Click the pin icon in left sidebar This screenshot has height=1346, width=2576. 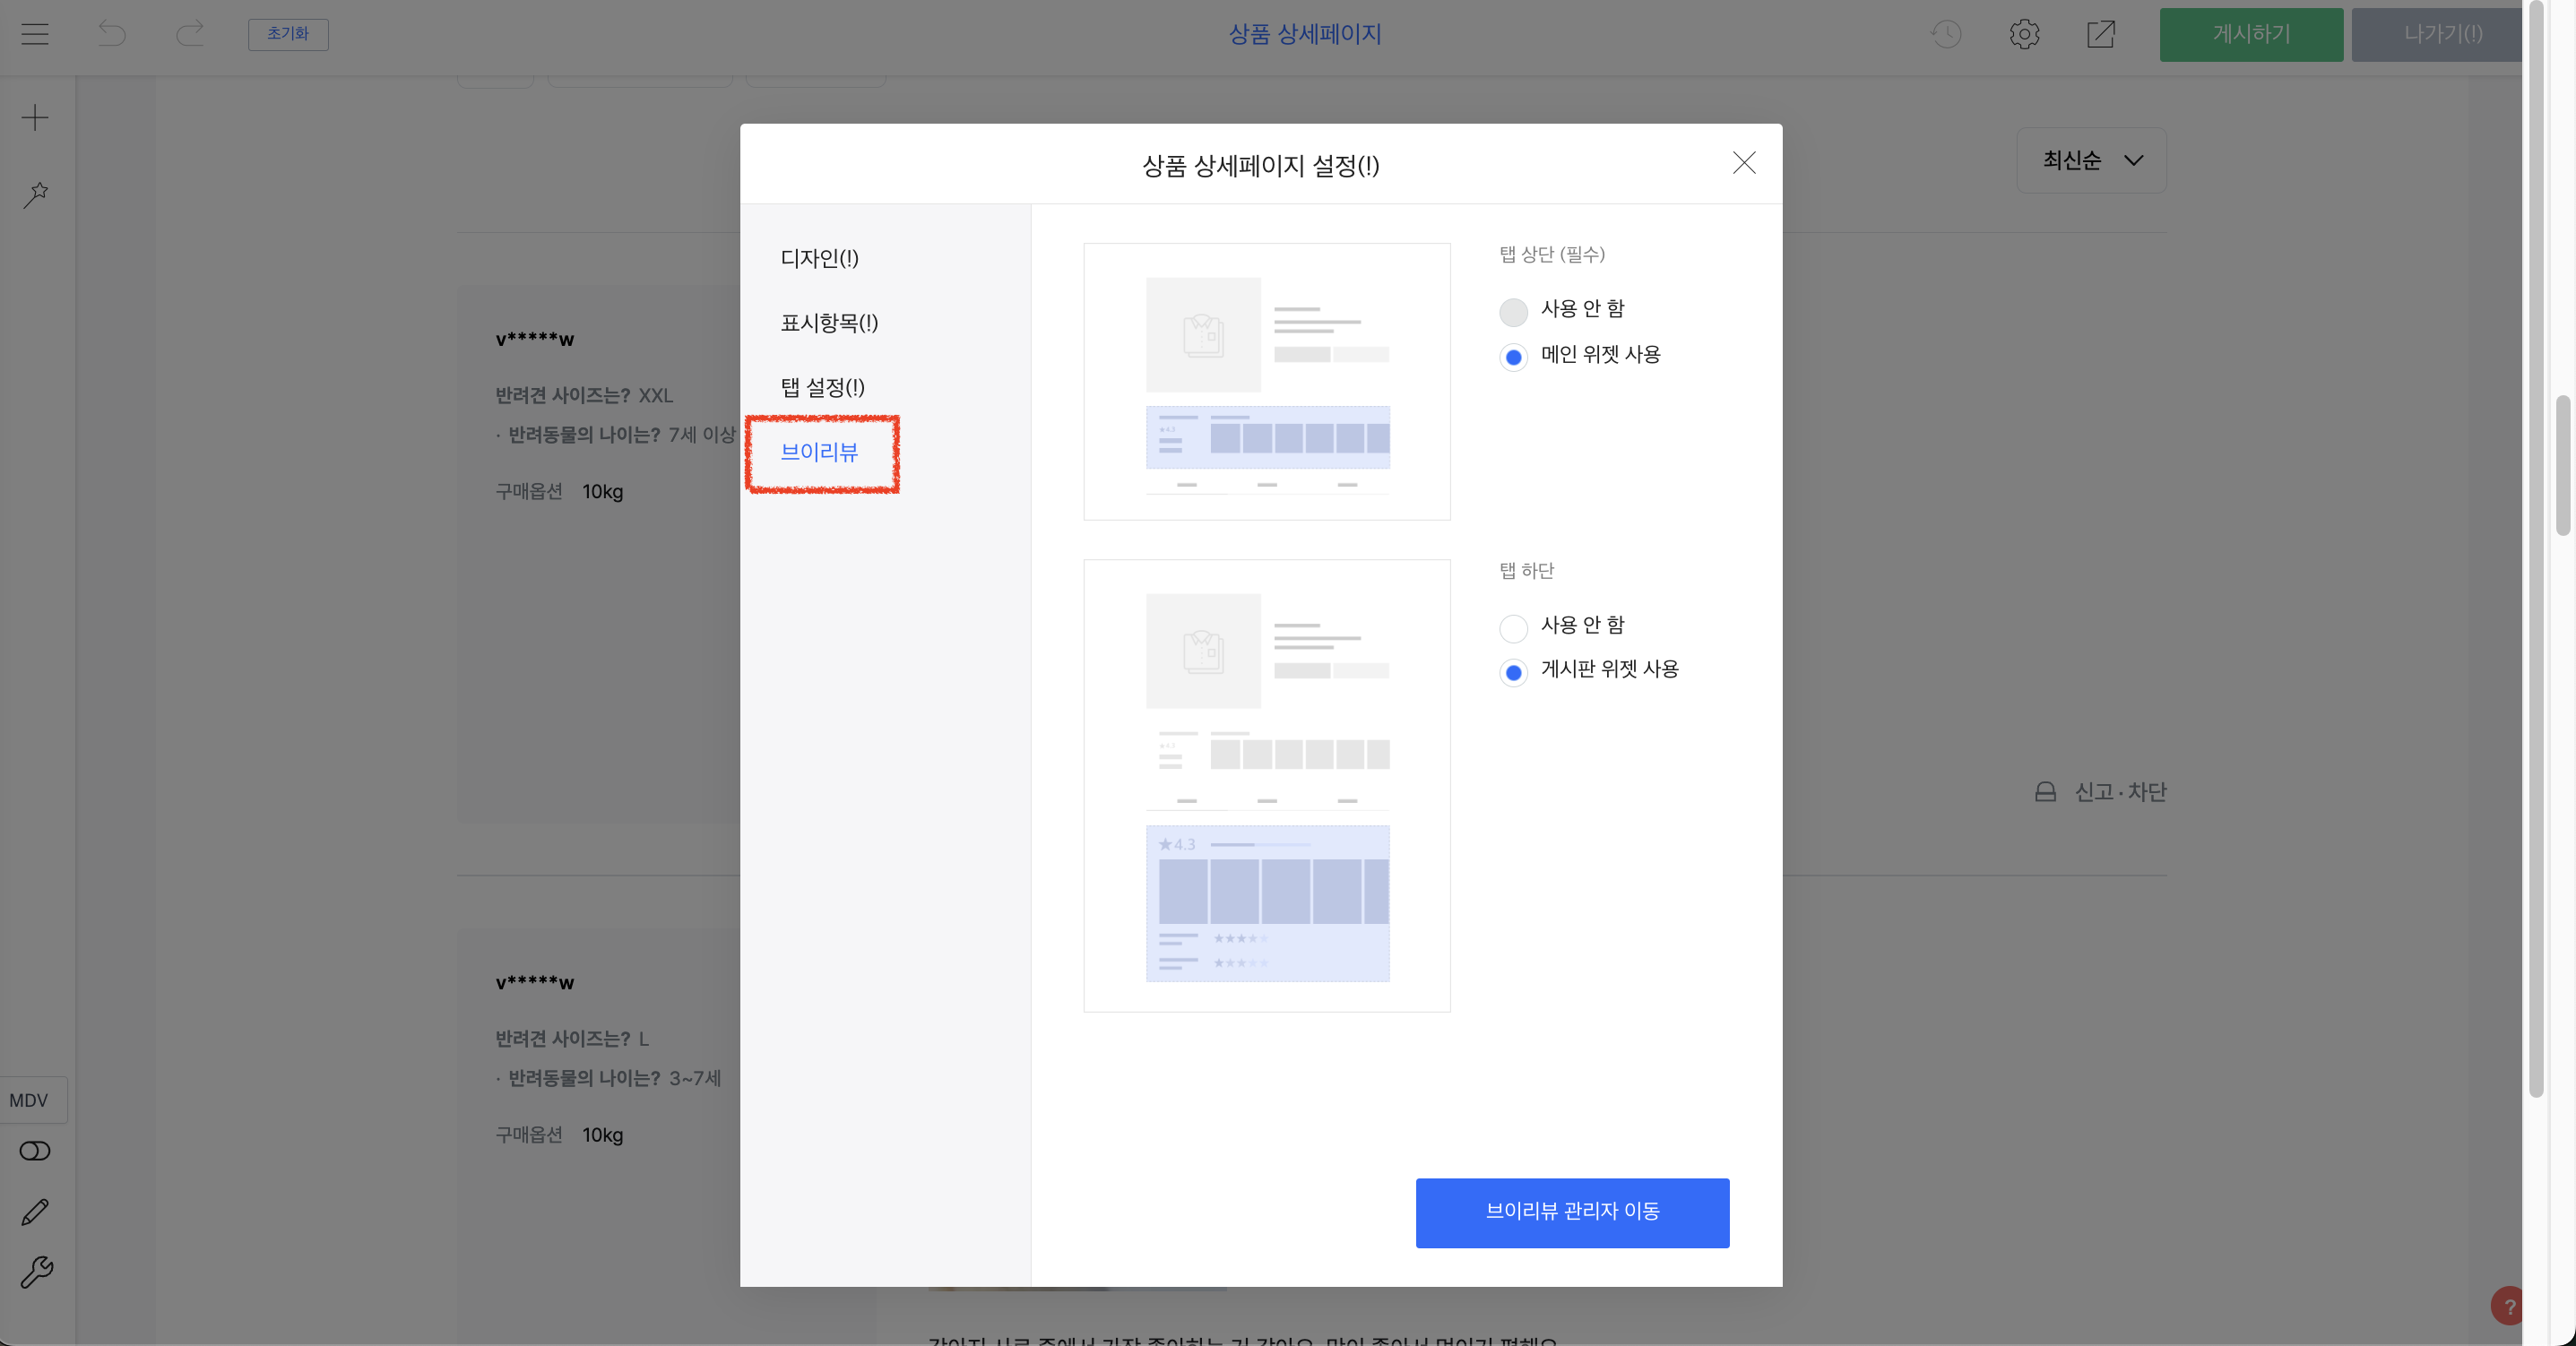[36, 194]
